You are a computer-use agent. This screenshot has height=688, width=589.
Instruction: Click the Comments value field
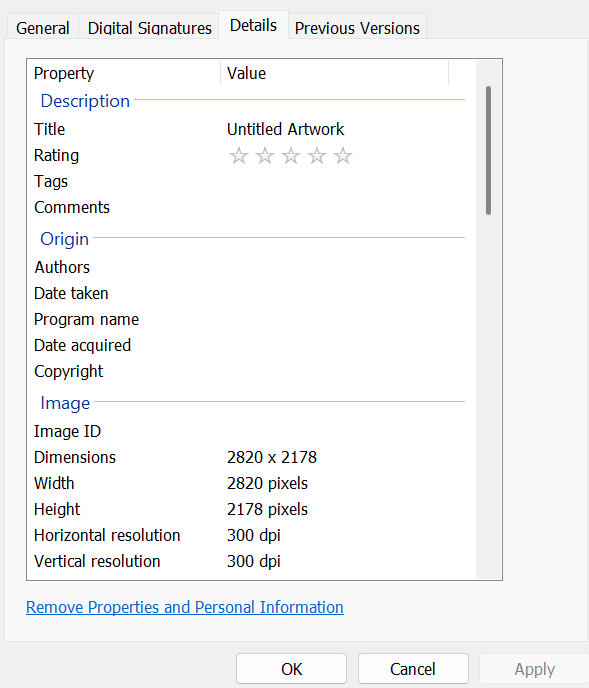338,208
